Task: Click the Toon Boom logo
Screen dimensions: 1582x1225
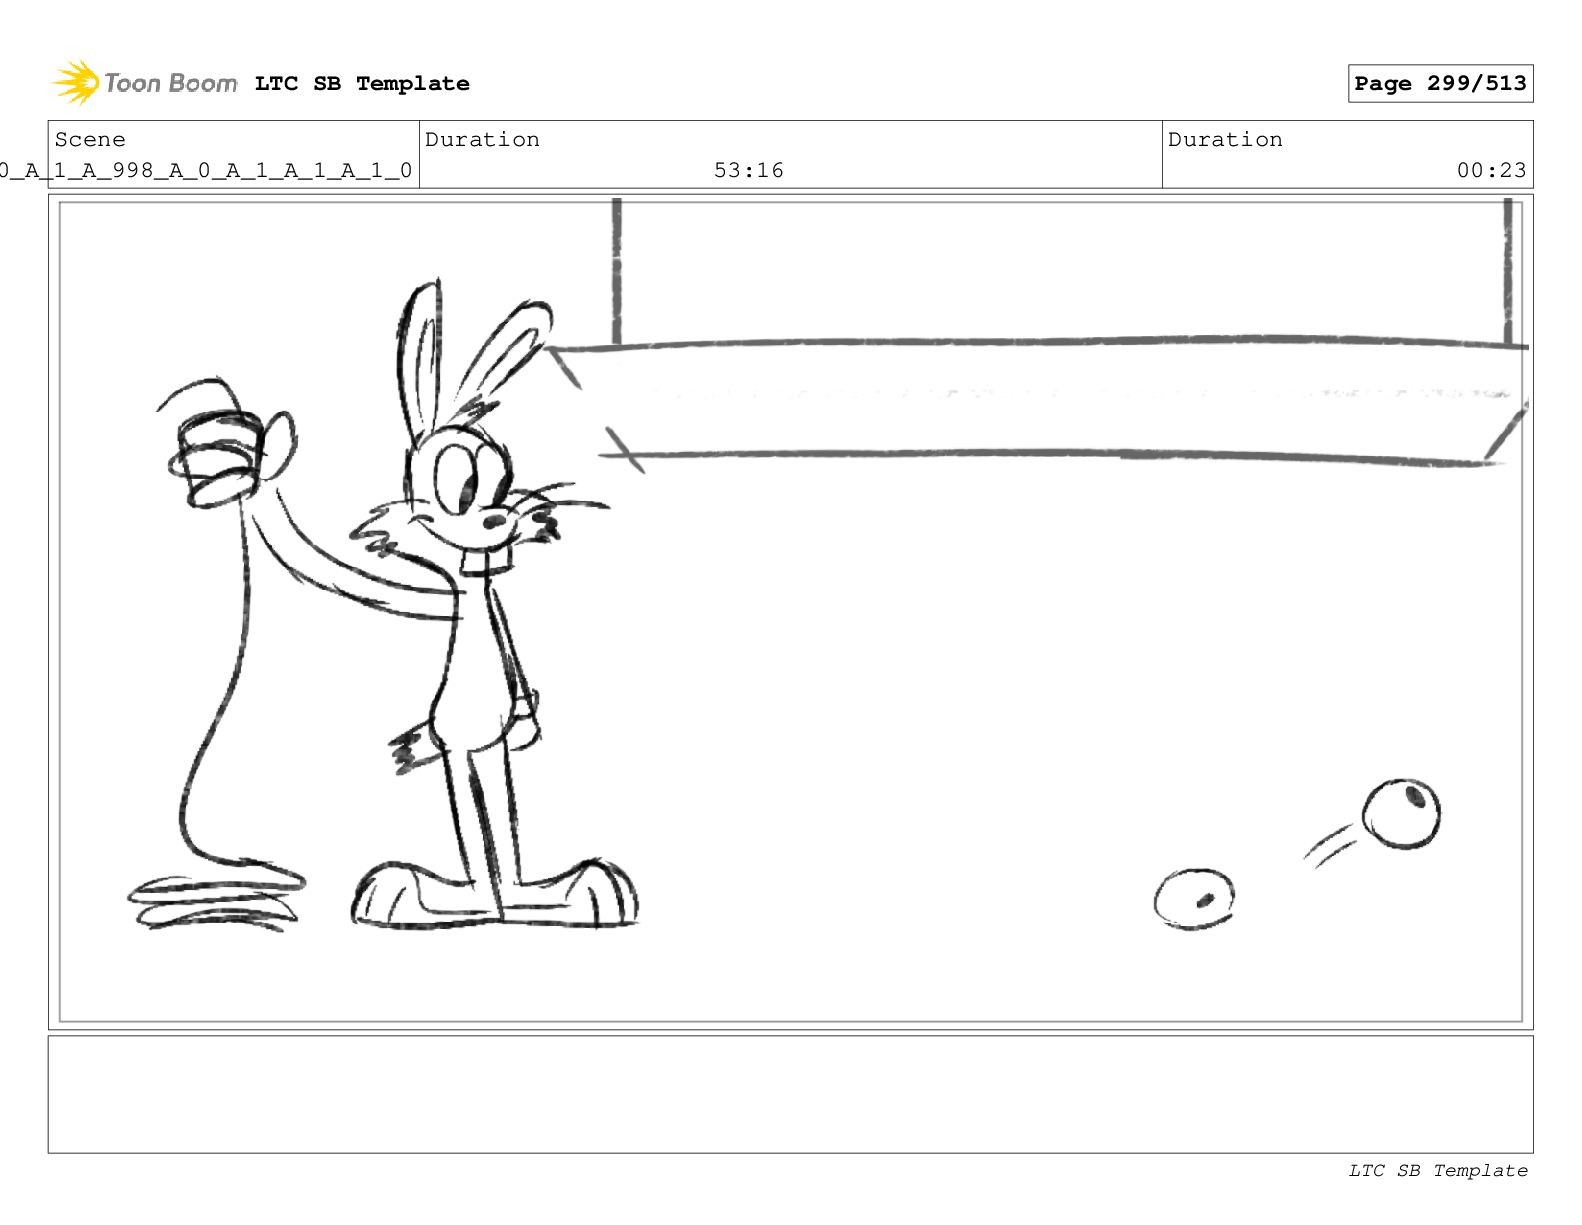Action: [x=145, y=83]
